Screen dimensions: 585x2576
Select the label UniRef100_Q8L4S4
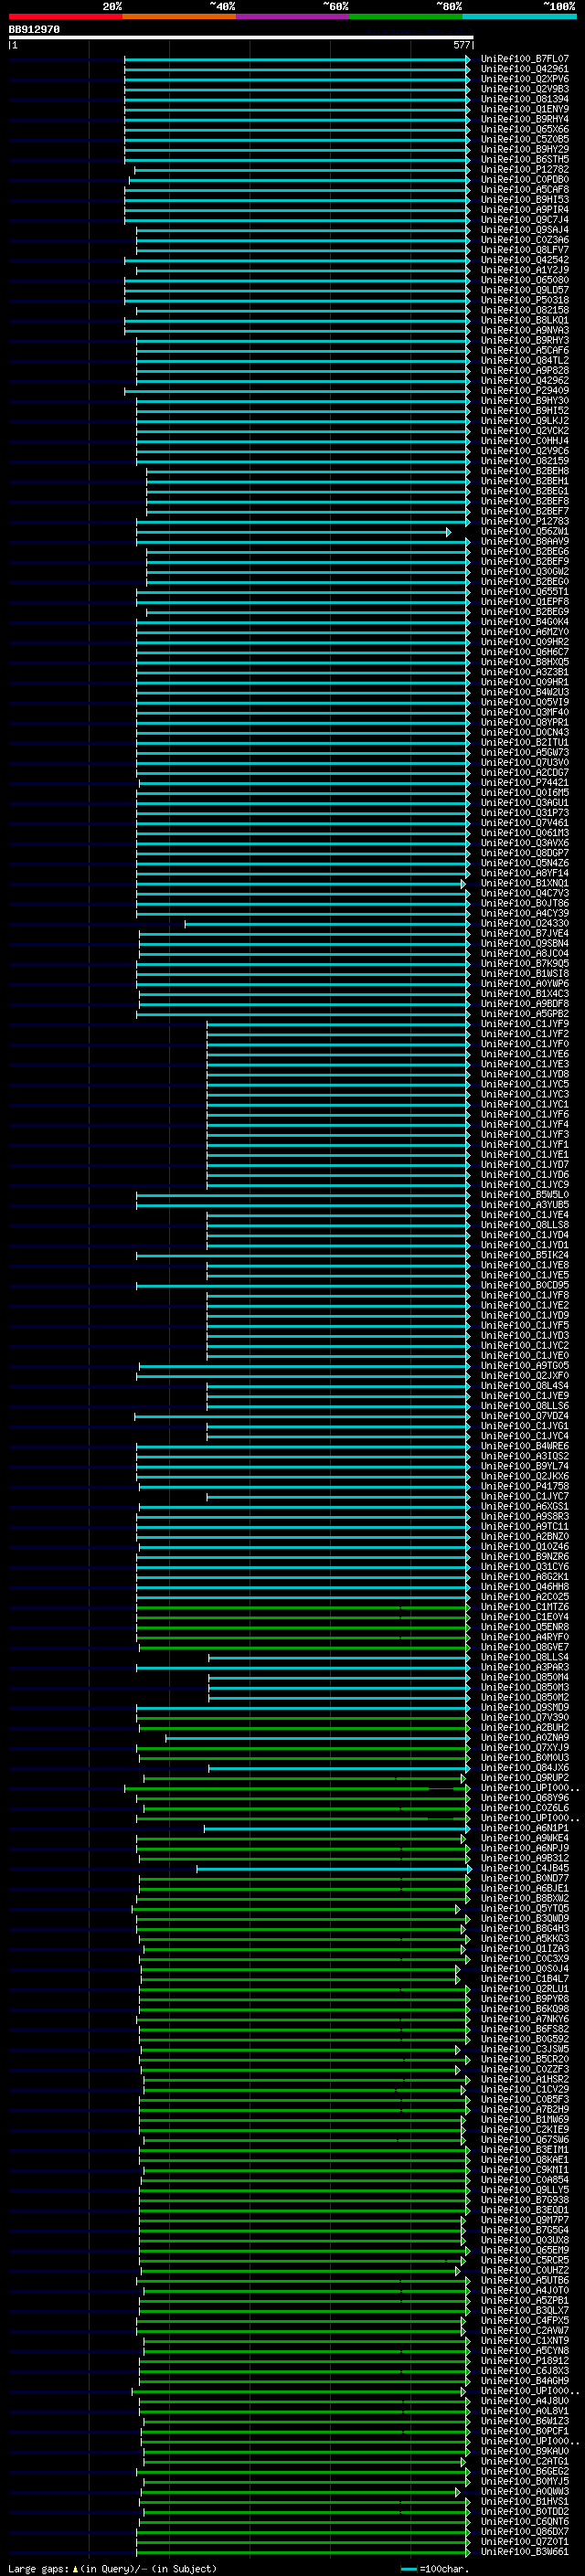525,1386
